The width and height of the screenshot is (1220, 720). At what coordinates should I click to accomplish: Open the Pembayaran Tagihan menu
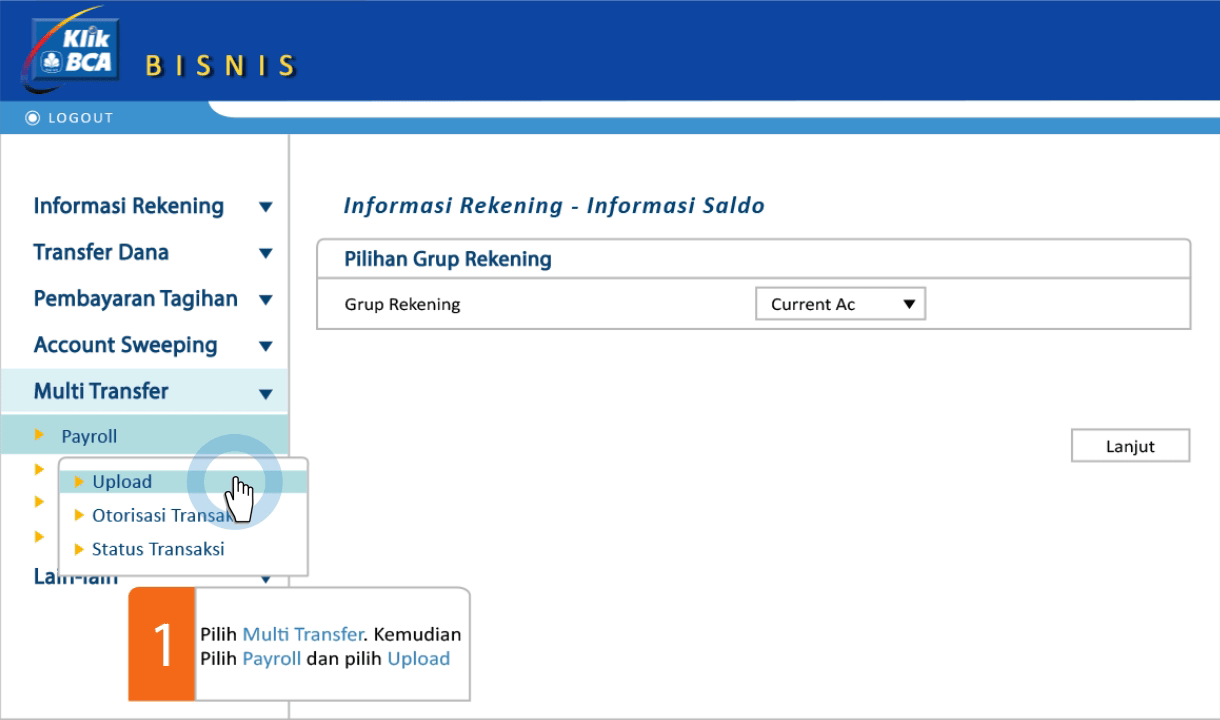pos(134,299)
